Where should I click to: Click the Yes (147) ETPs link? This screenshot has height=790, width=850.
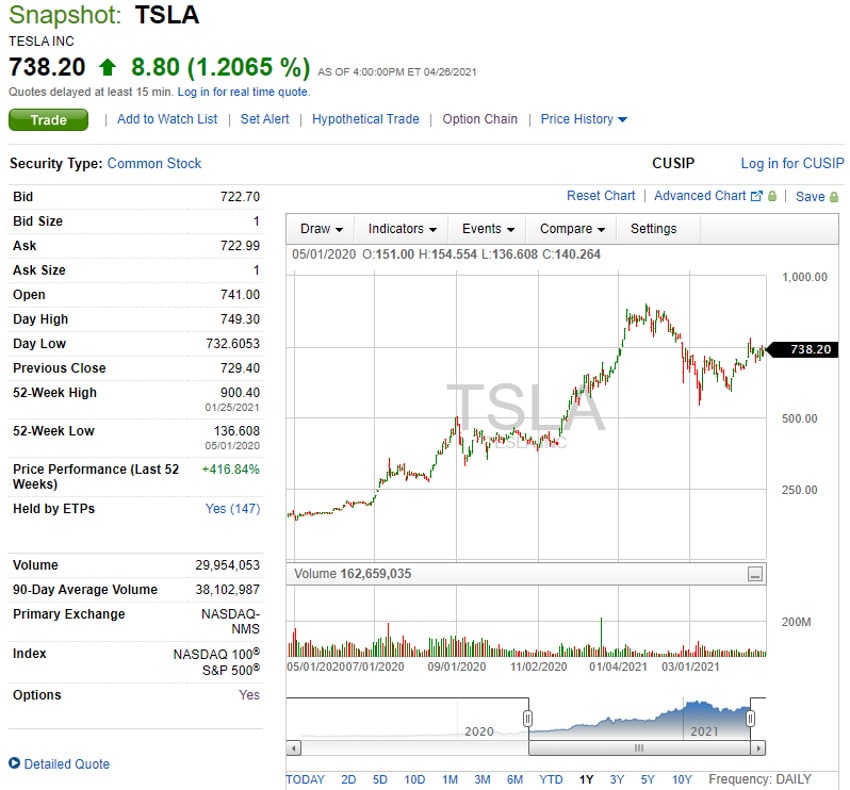233,509
